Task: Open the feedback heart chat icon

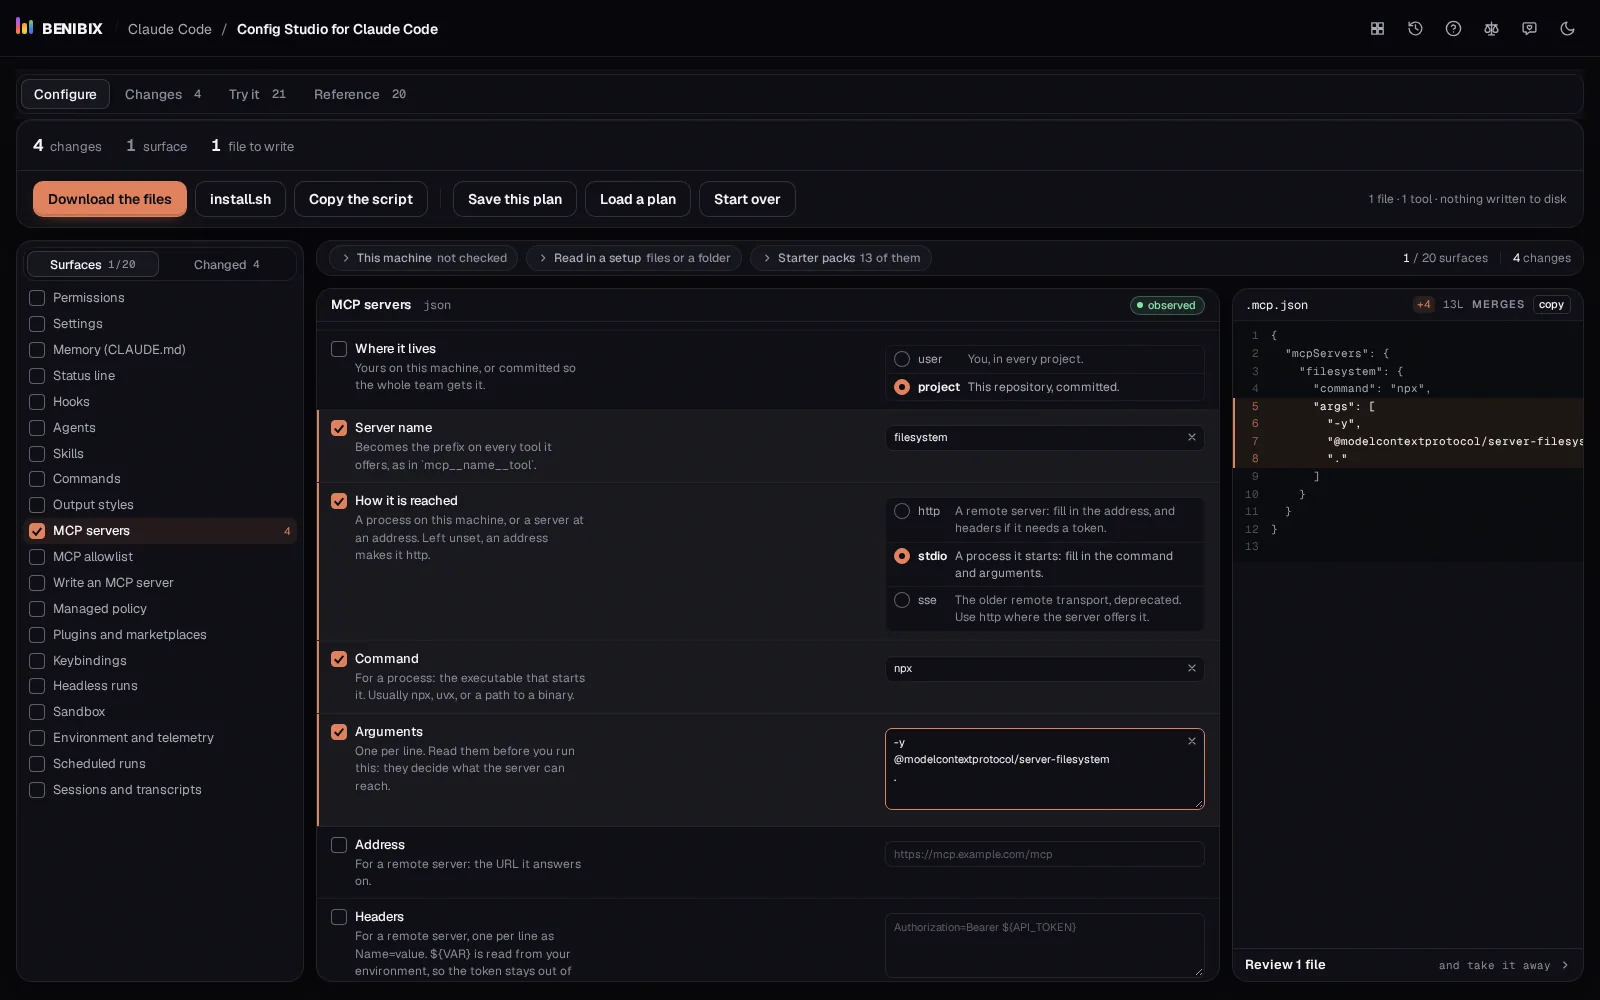Action: 1529,29
